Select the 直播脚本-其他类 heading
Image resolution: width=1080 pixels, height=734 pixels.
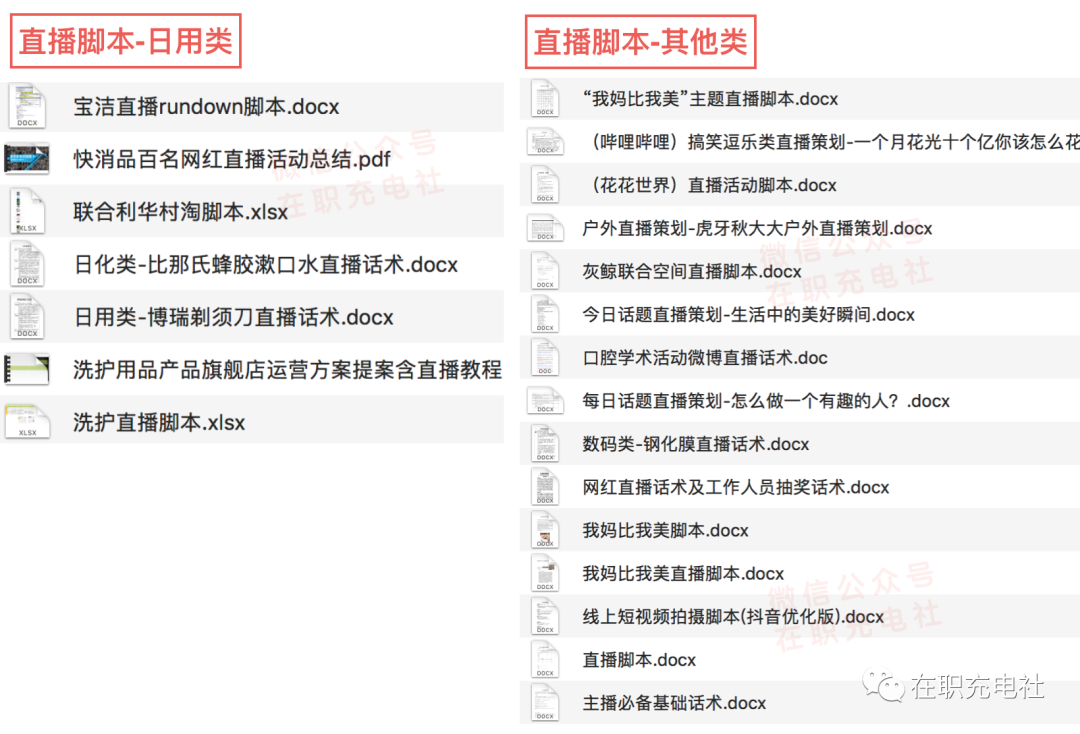click(x=640, y=42)
